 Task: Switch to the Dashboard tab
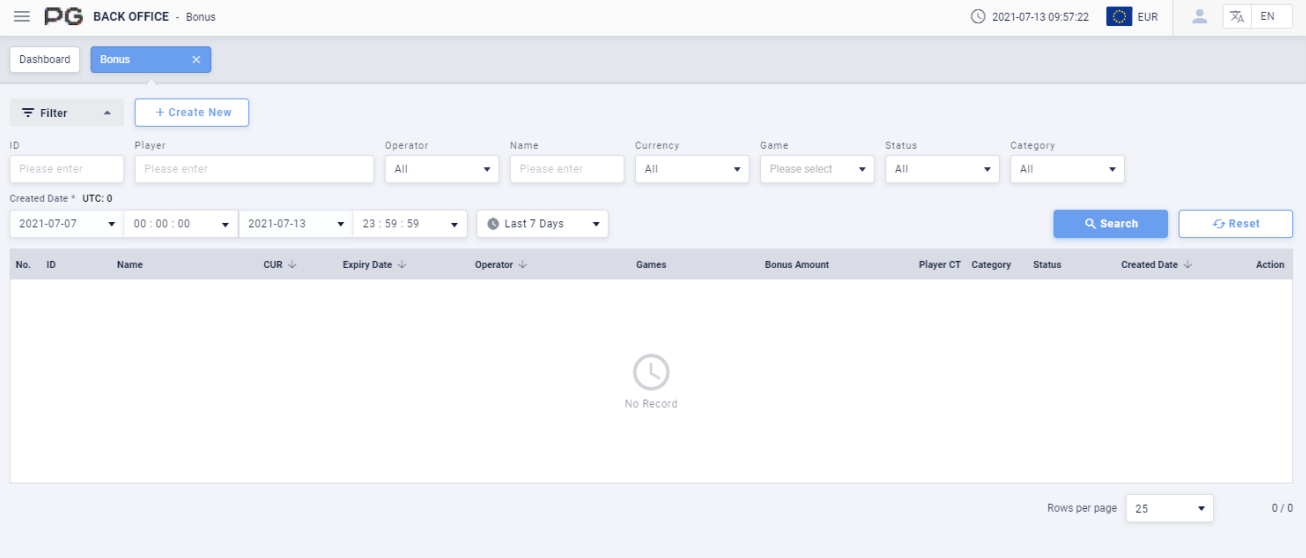[x=45, y=60]
